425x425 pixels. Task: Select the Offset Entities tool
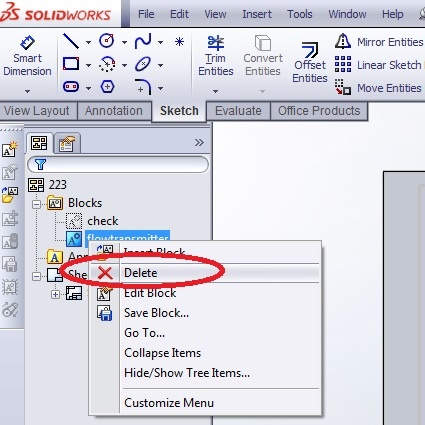pyautogui.click(x=310, y=62)
